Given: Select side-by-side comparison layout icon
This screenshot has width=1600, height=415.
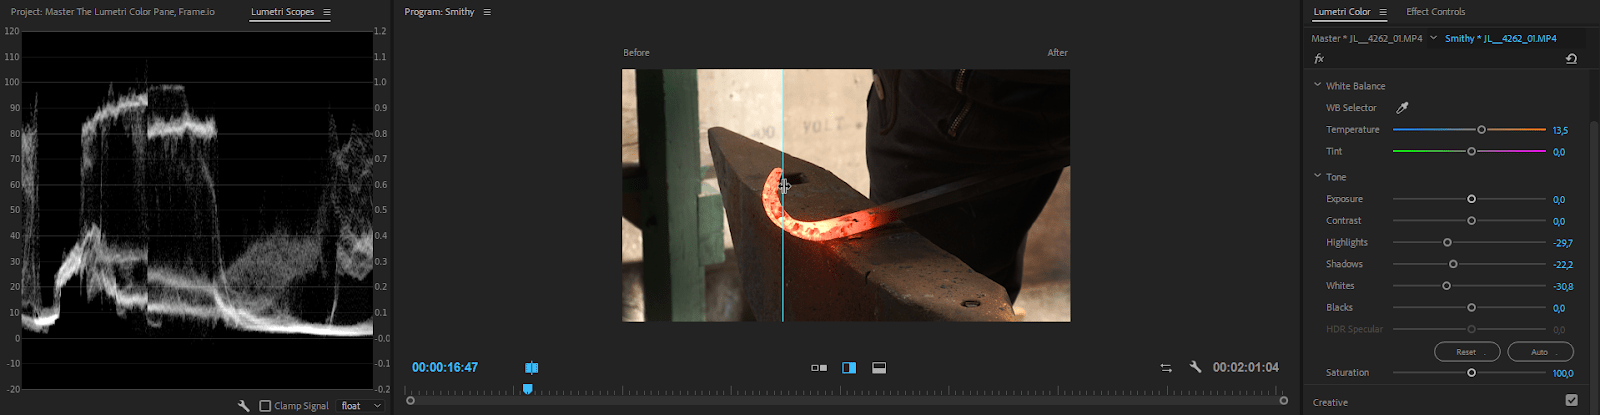Looking at the screenshot, I should tap(819, 368).
